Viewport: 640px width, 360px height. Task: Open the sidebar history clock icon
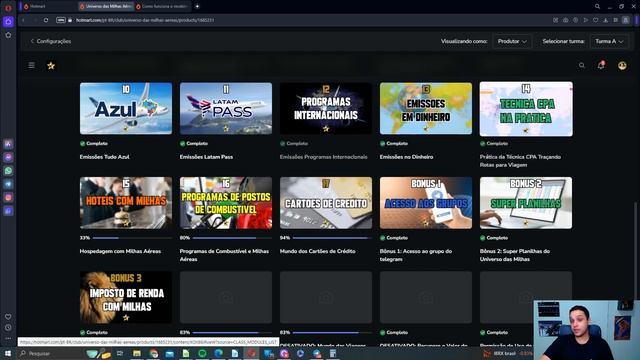(8, 327)
